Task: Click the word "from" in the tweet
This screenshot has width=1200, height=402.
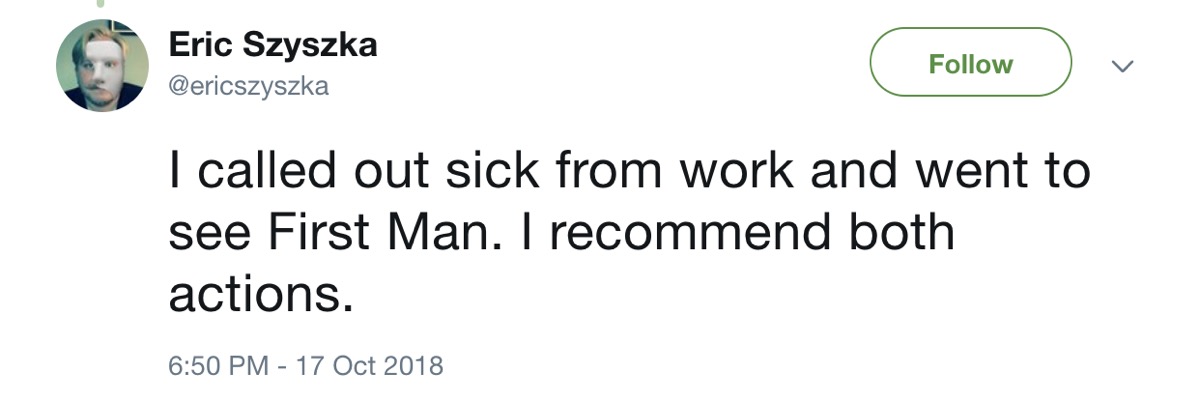Action: (610, 171)
